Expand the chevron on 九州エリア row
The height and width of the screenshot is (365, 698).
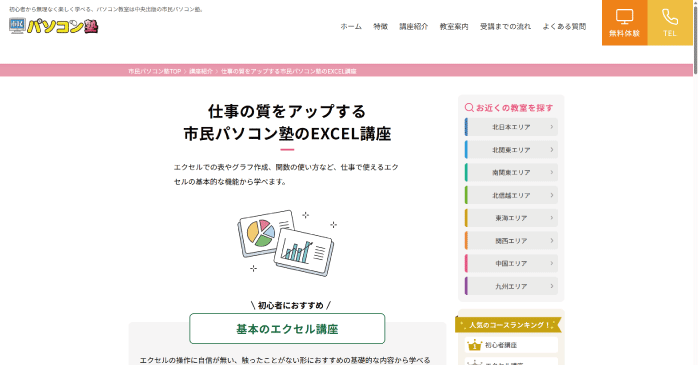[x=552, y=286]
